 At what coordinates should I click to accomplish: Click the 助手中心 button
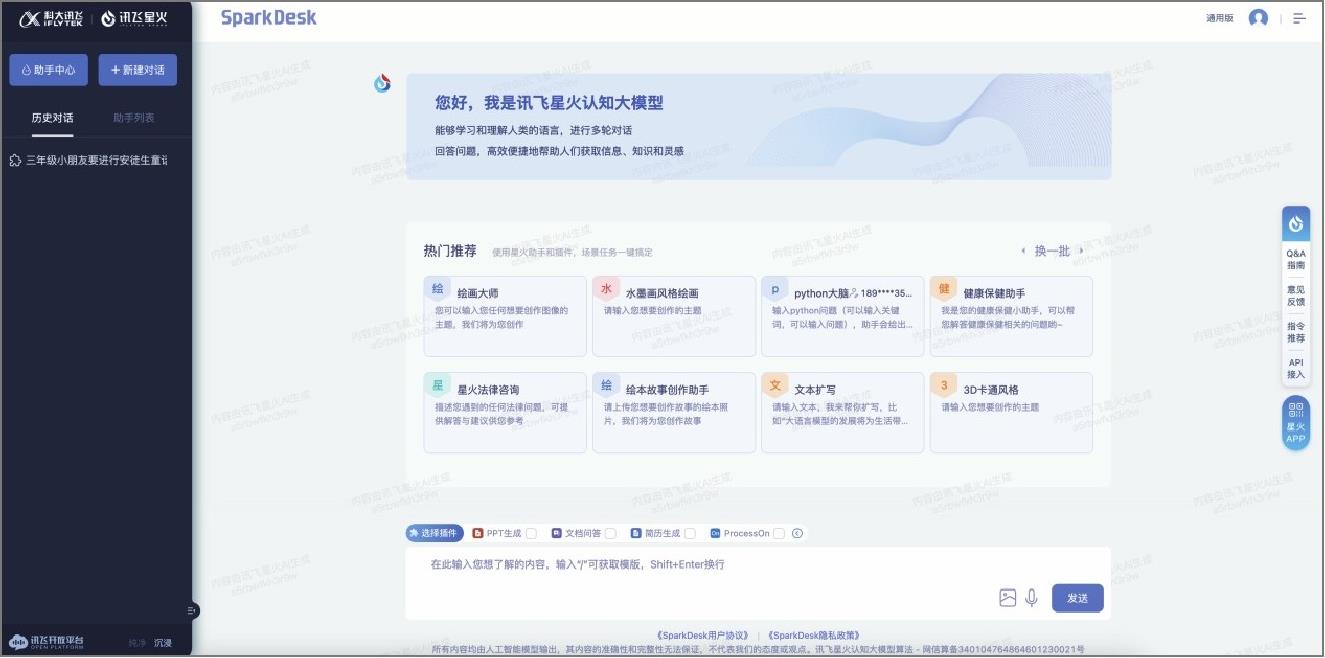(x=48, y=70)
